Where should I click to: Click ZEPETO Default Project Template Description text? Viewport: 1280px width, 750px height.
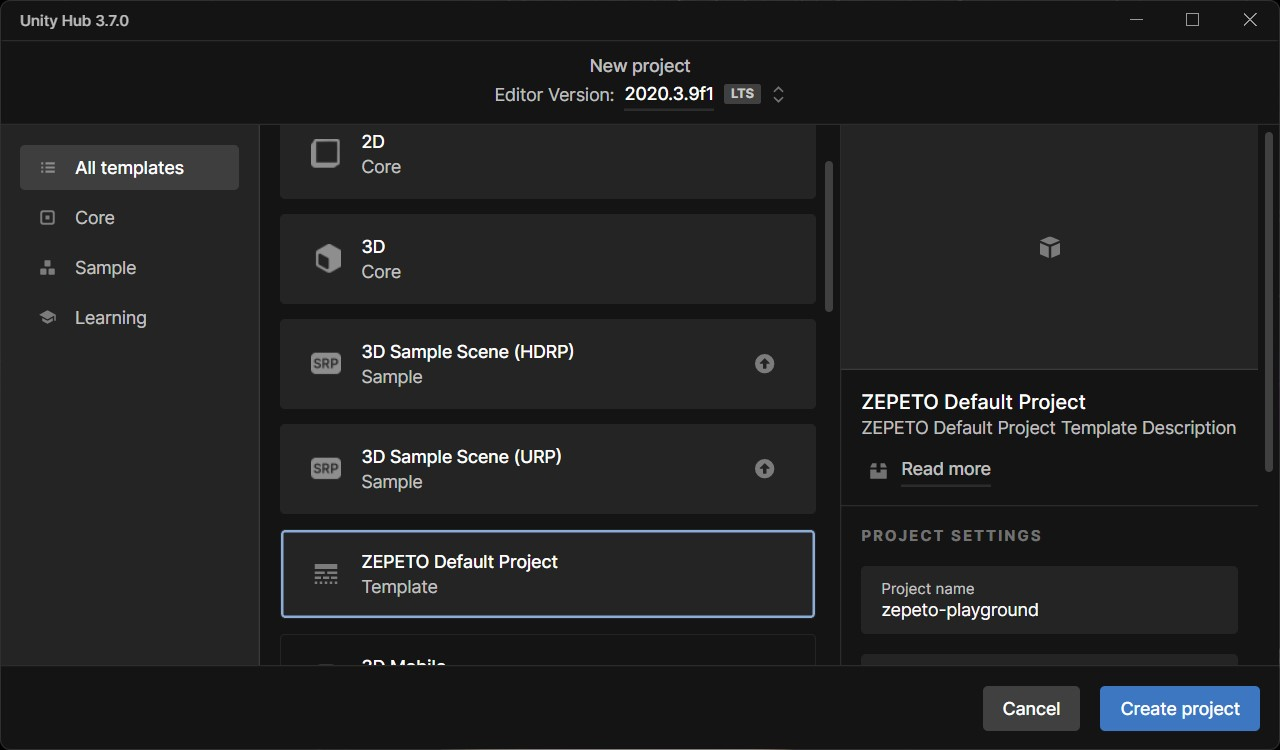[1049, 428]
